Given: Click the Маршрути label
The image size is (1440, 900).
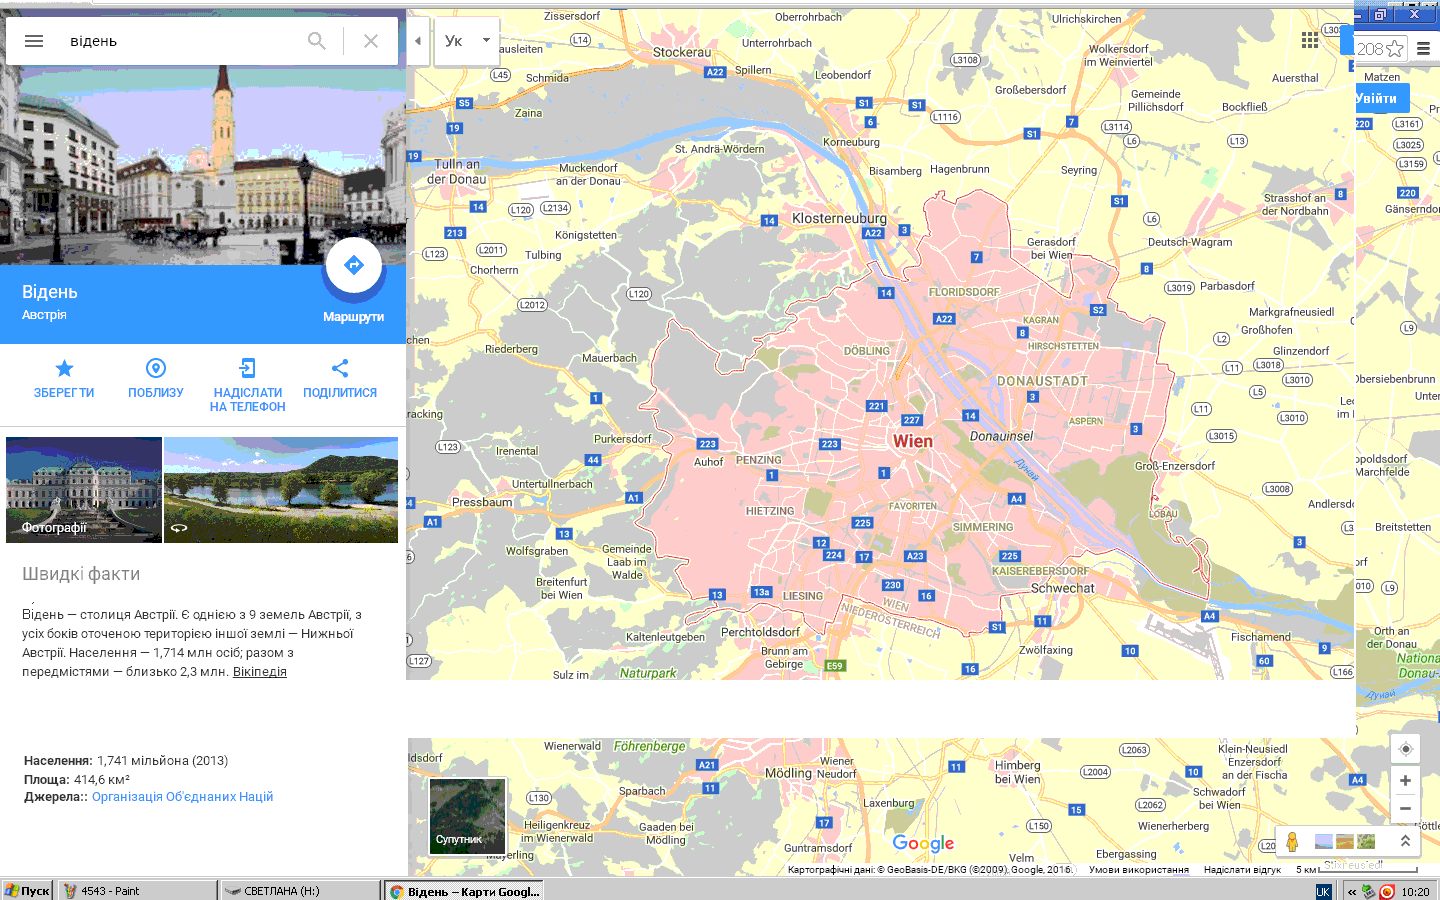Looking at the screenshot, I should tap(353, 317).
